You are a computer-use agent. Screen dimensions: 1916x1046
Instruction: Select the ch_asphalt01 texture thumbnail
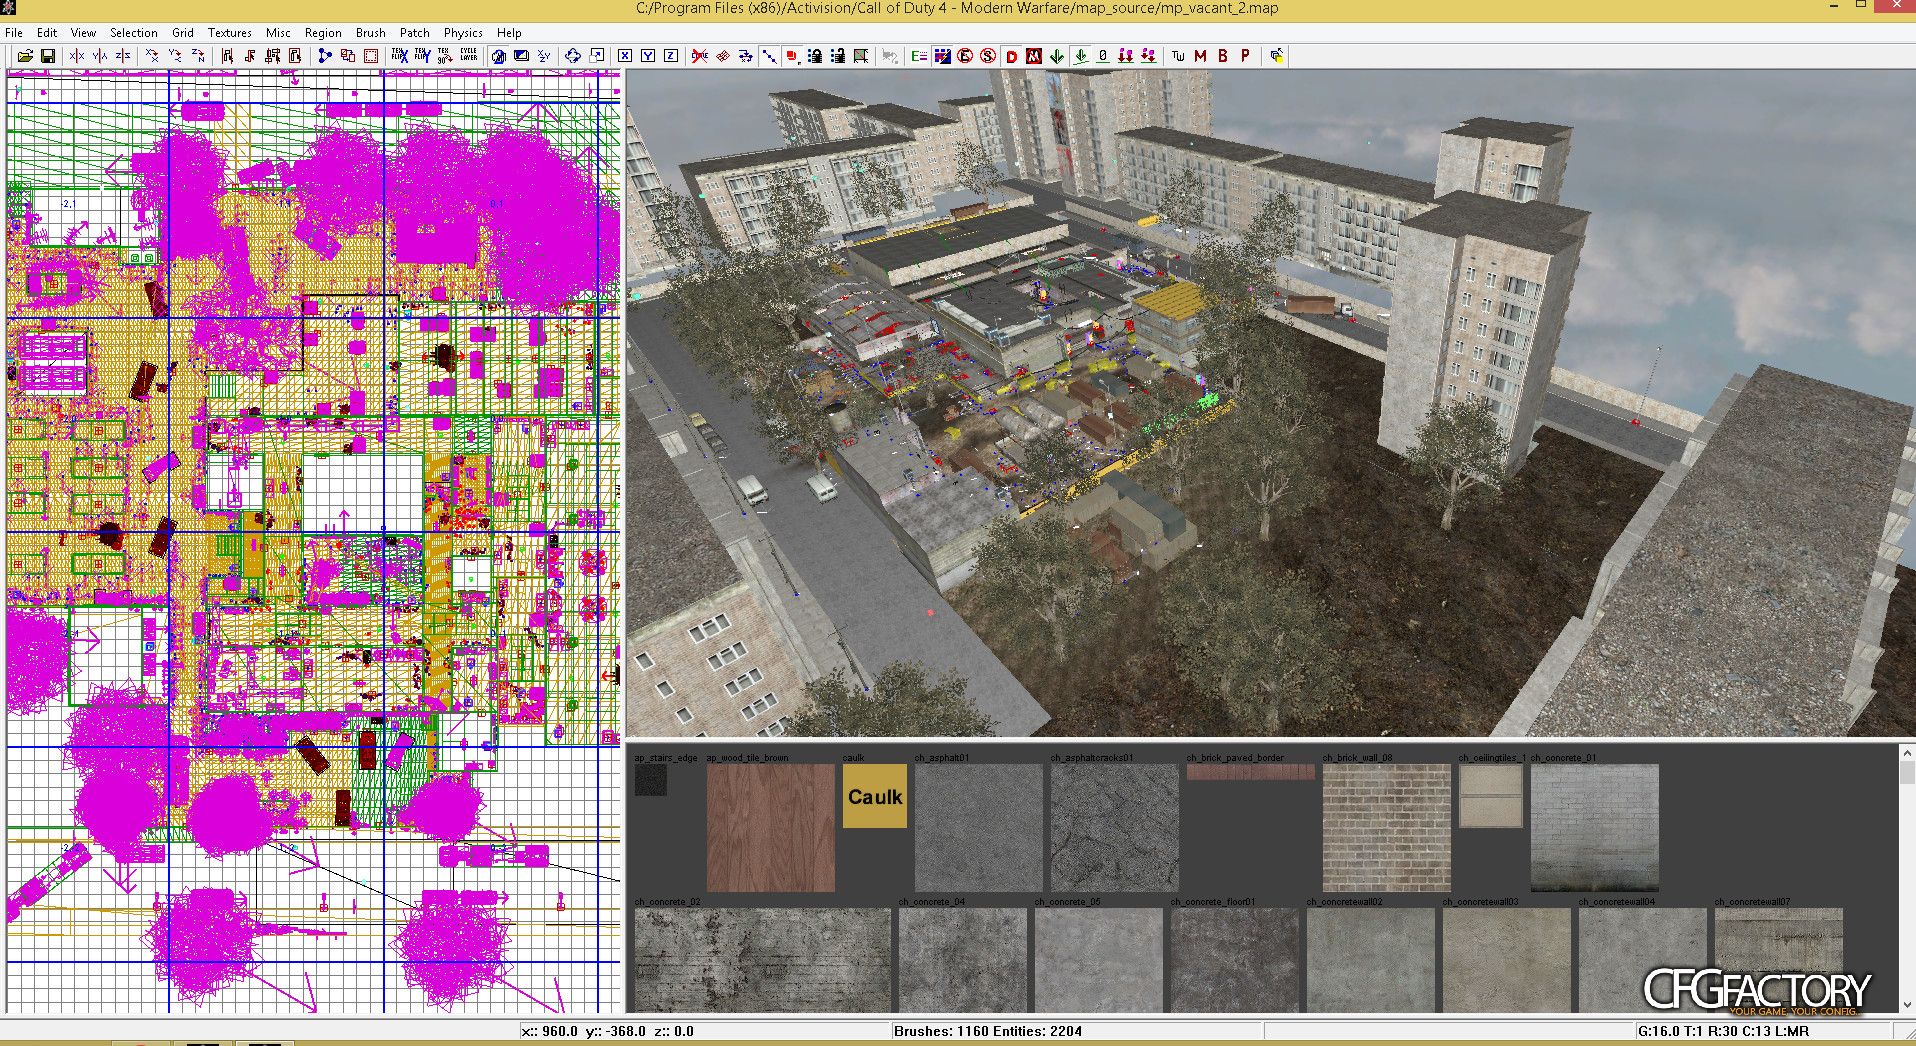[x=979, y=828]
